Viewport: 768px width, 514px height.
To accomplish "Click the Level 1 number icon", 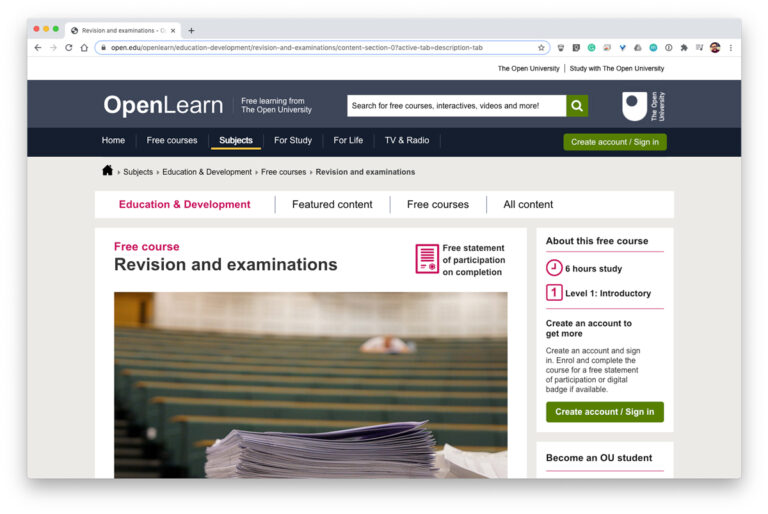I will coord(554,293).
